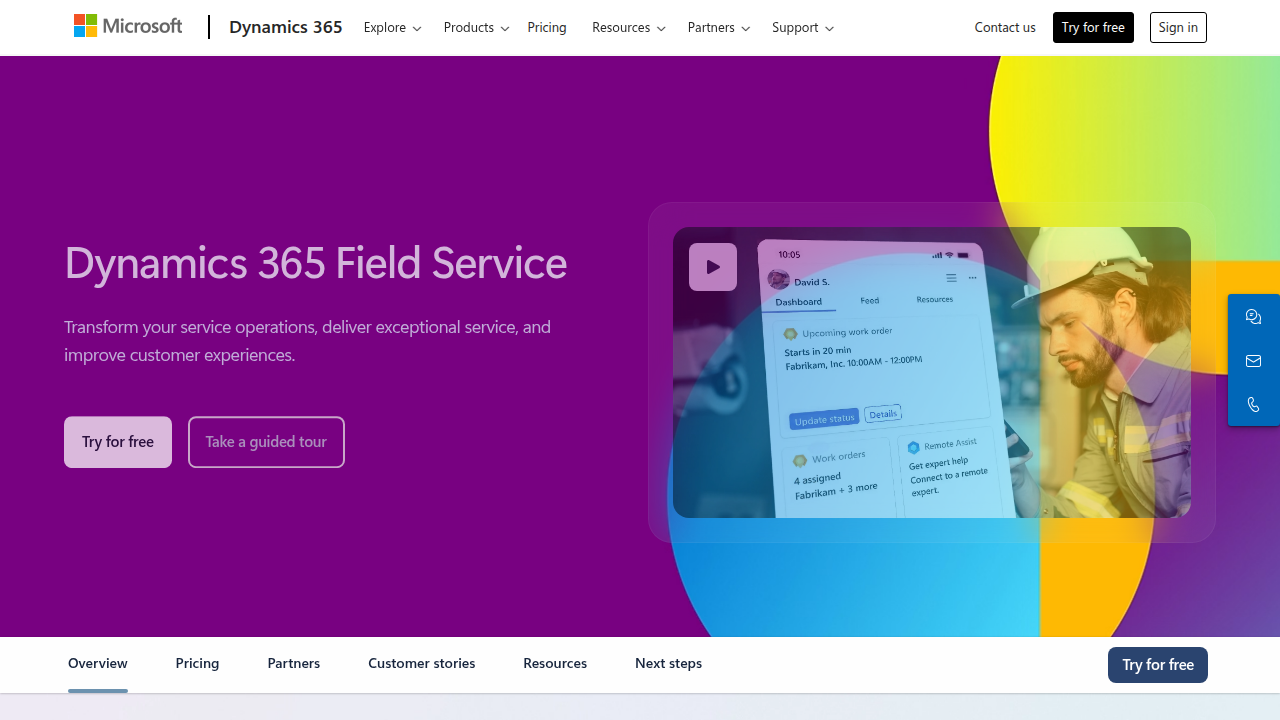Select the Resources tab in the section bar
The width and height of the screenshot is (1280, 720).
pos(555,664)
